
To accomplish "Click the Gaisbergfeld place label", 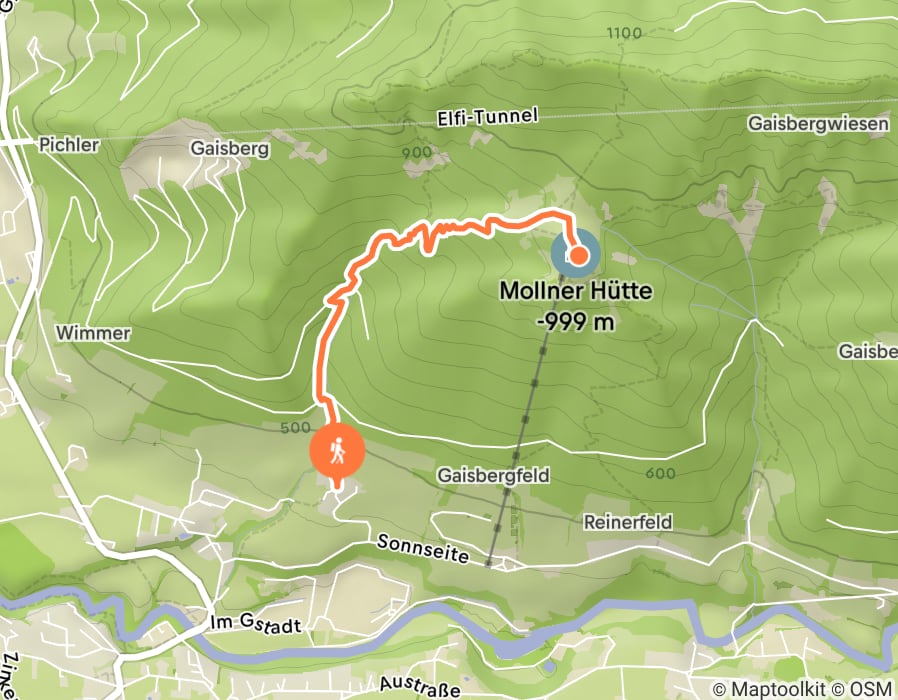I will click(493, 475).
